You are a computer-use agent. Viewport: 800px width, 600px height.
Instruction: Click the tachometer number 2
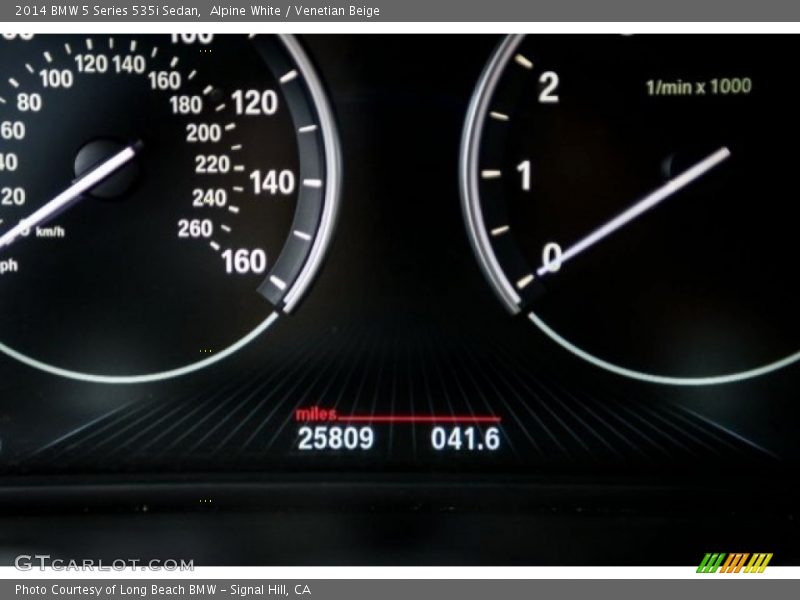pos(548,87)
